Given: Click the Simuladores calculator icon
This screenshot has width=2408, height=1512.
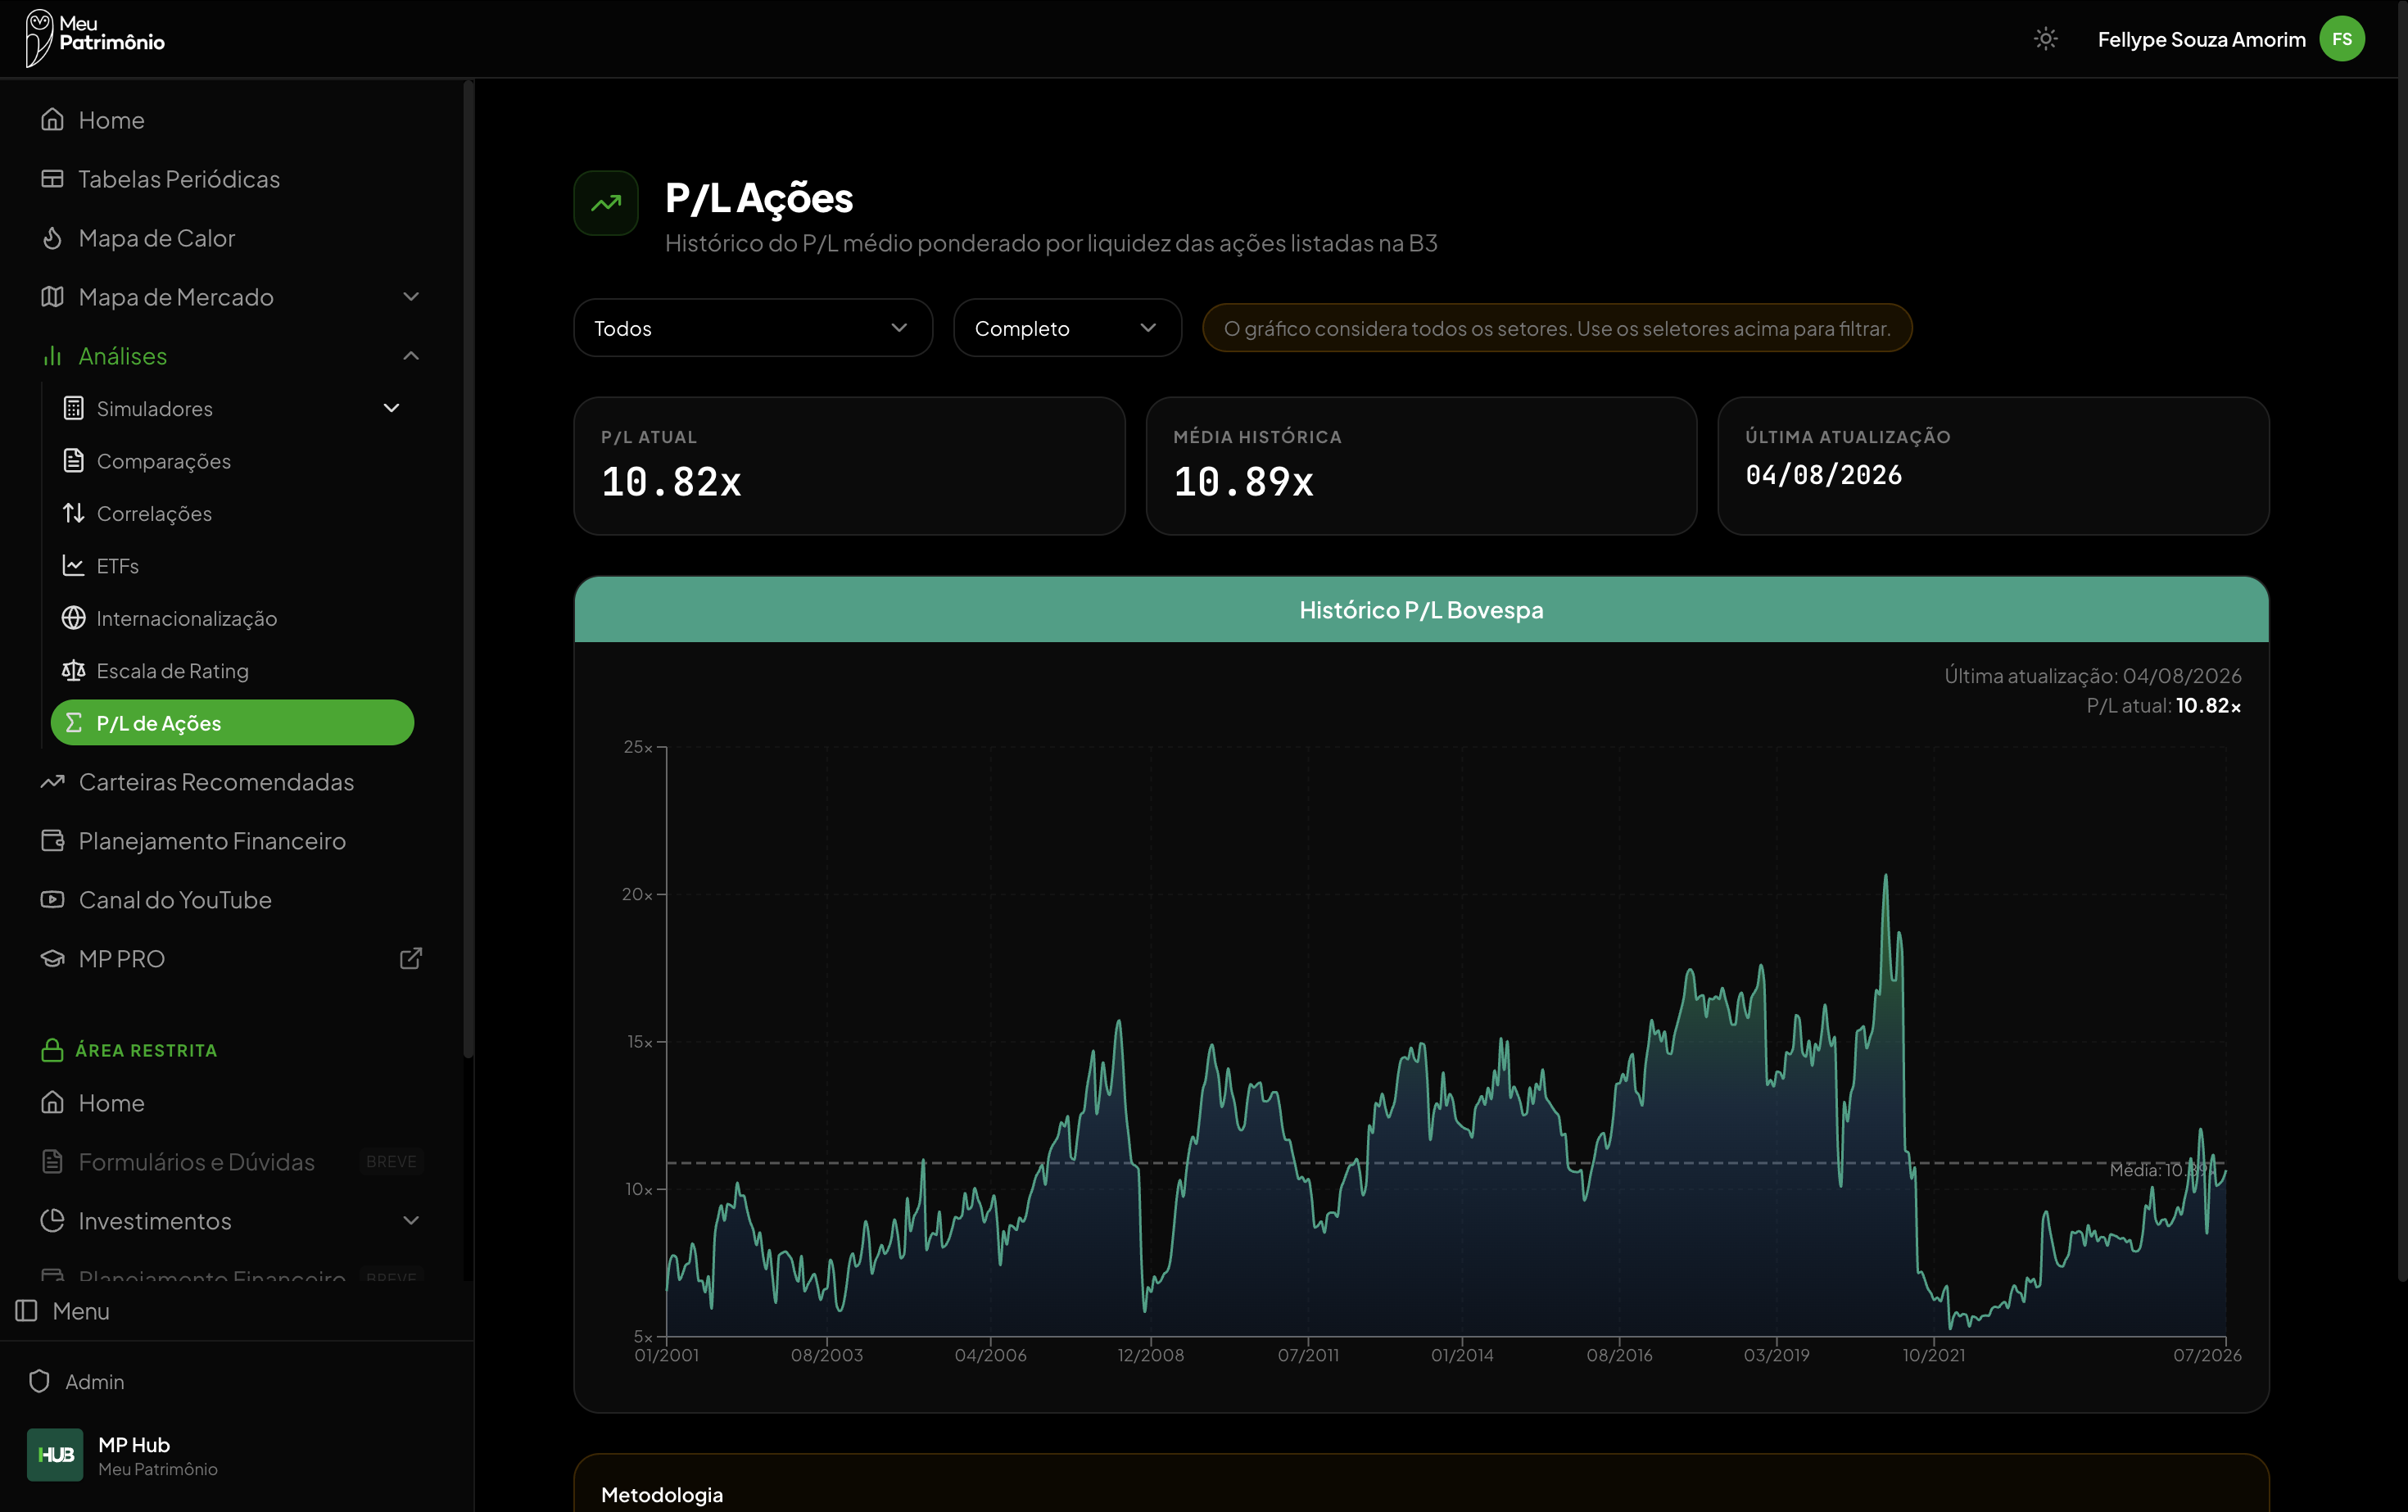Looking at the screenshot, I should point(73,408).
